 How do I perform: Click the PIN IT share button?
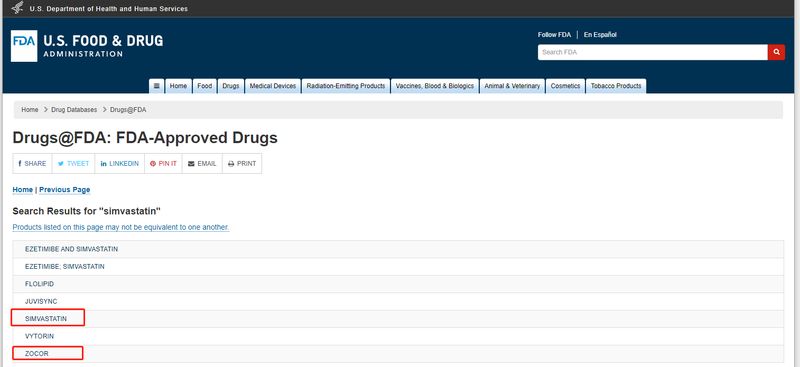163,164
